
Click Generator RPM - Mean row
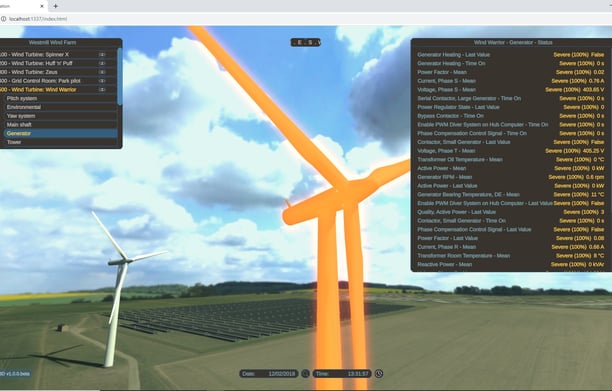511,177
